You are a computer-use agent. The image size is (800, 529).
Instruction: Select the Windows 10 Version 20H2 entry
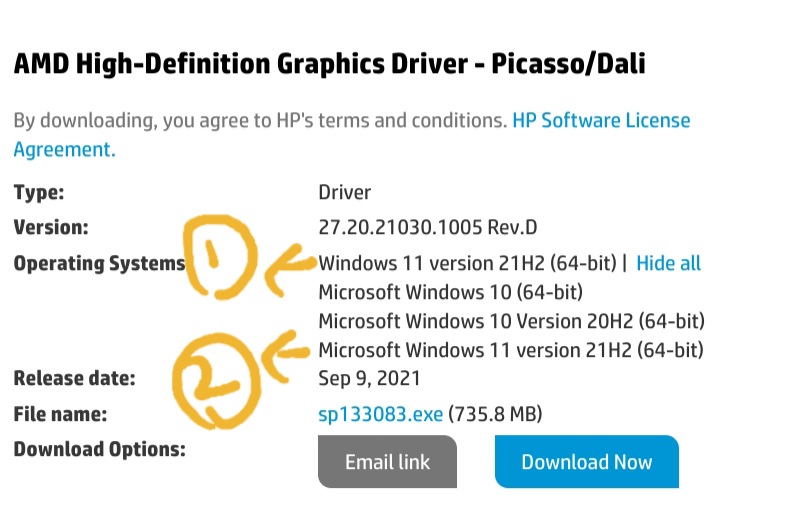(x=511, y=322)
